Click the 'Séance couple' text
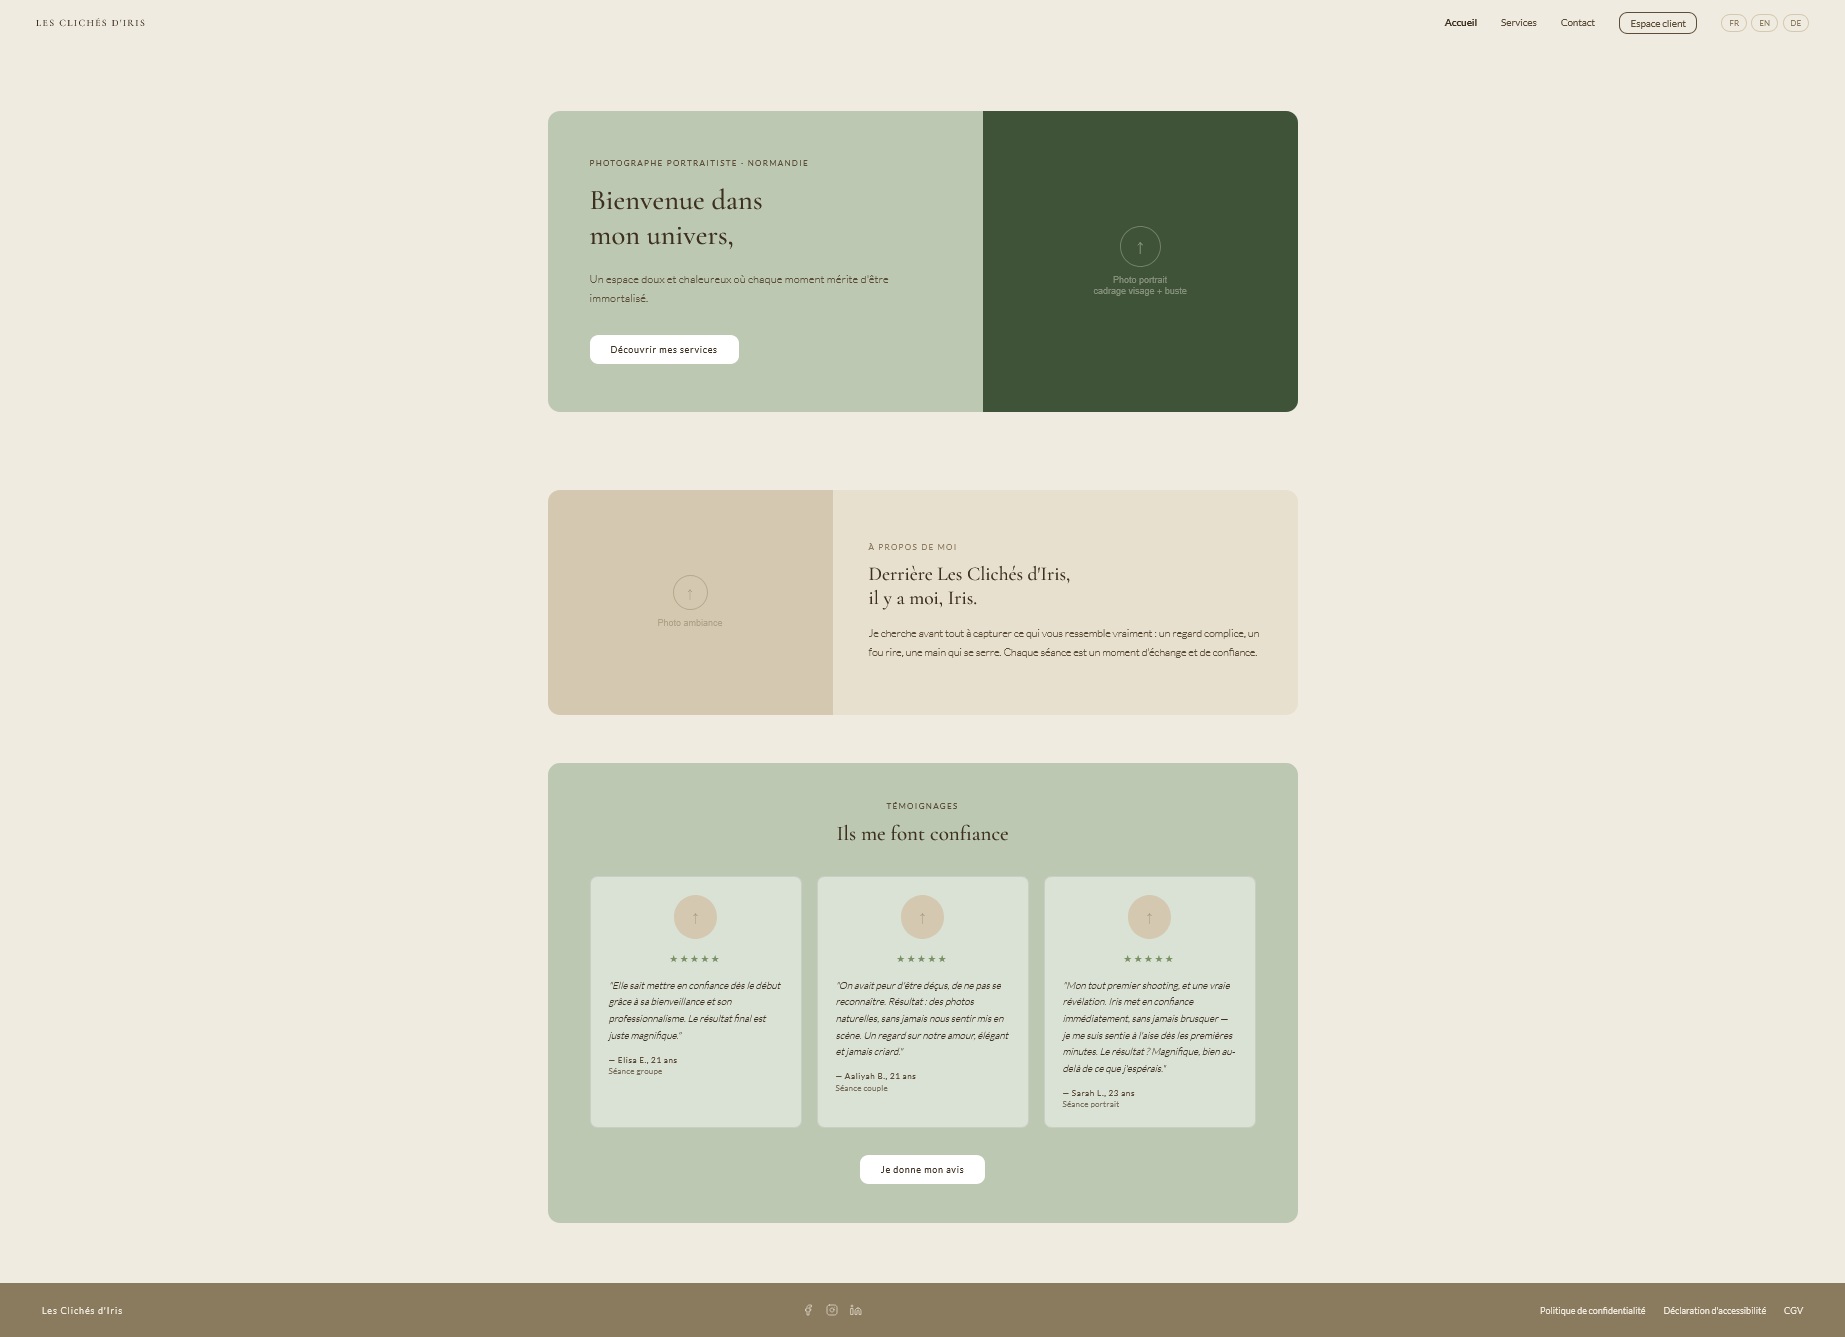 [x=861, y=1089]
